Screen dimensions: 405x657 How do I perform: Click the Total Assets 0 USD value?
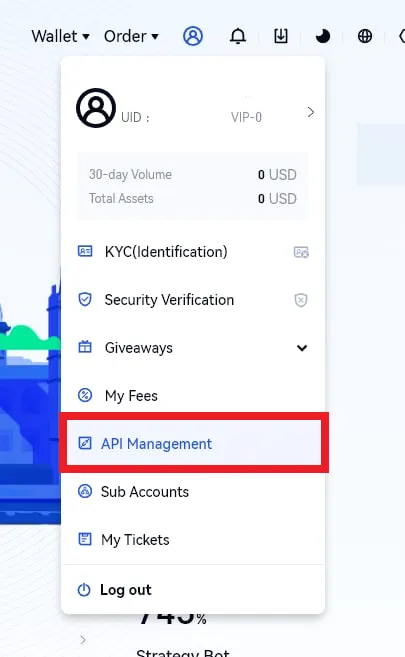(x=277, y=199)
